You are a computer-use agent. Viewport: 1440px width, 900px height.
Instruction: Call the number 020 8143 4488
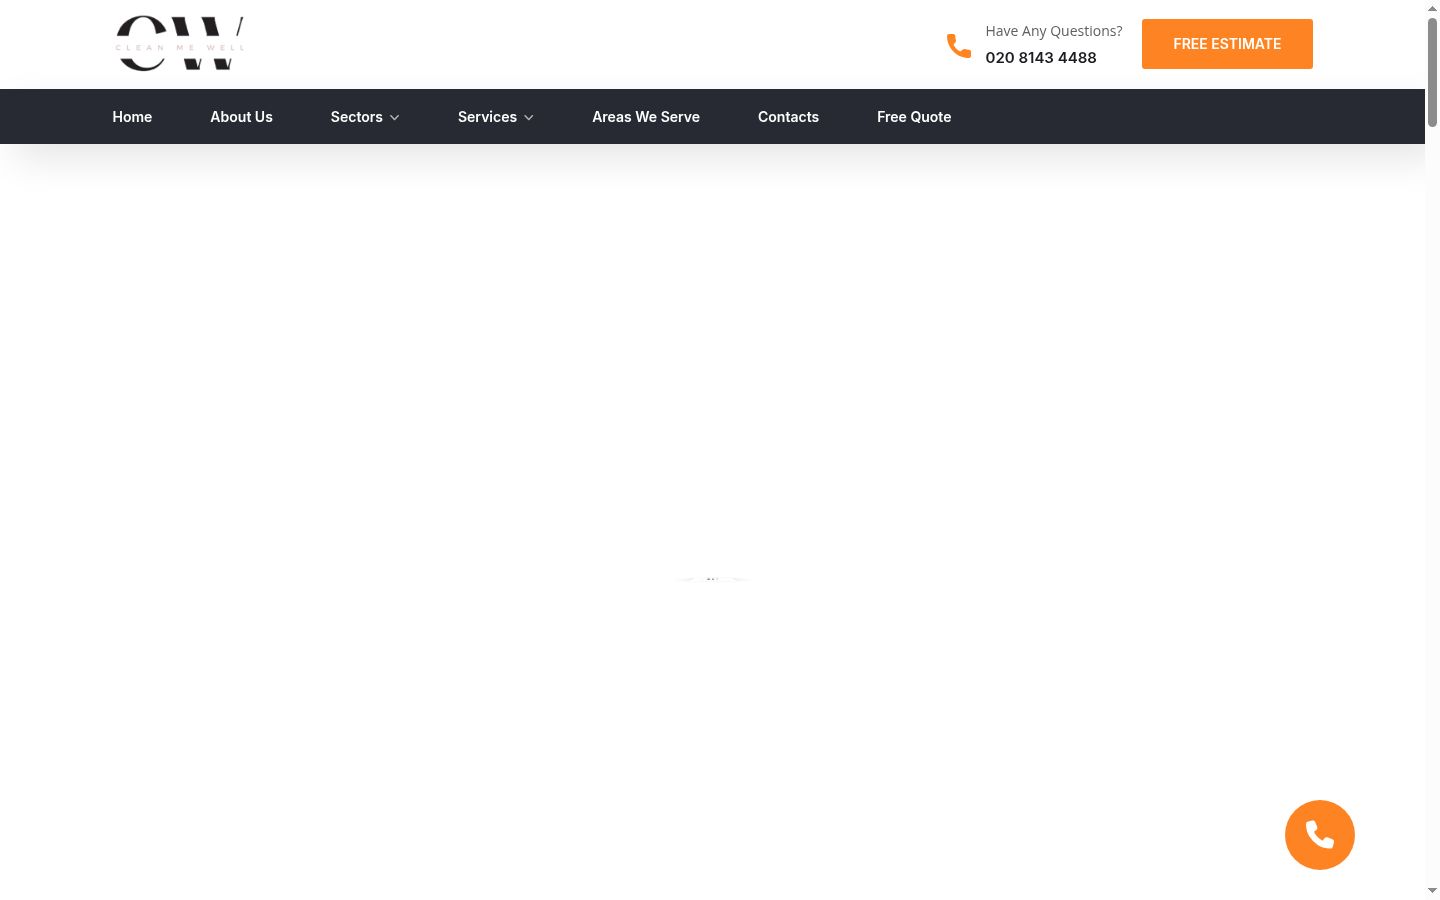click(x=1041, y=58)
